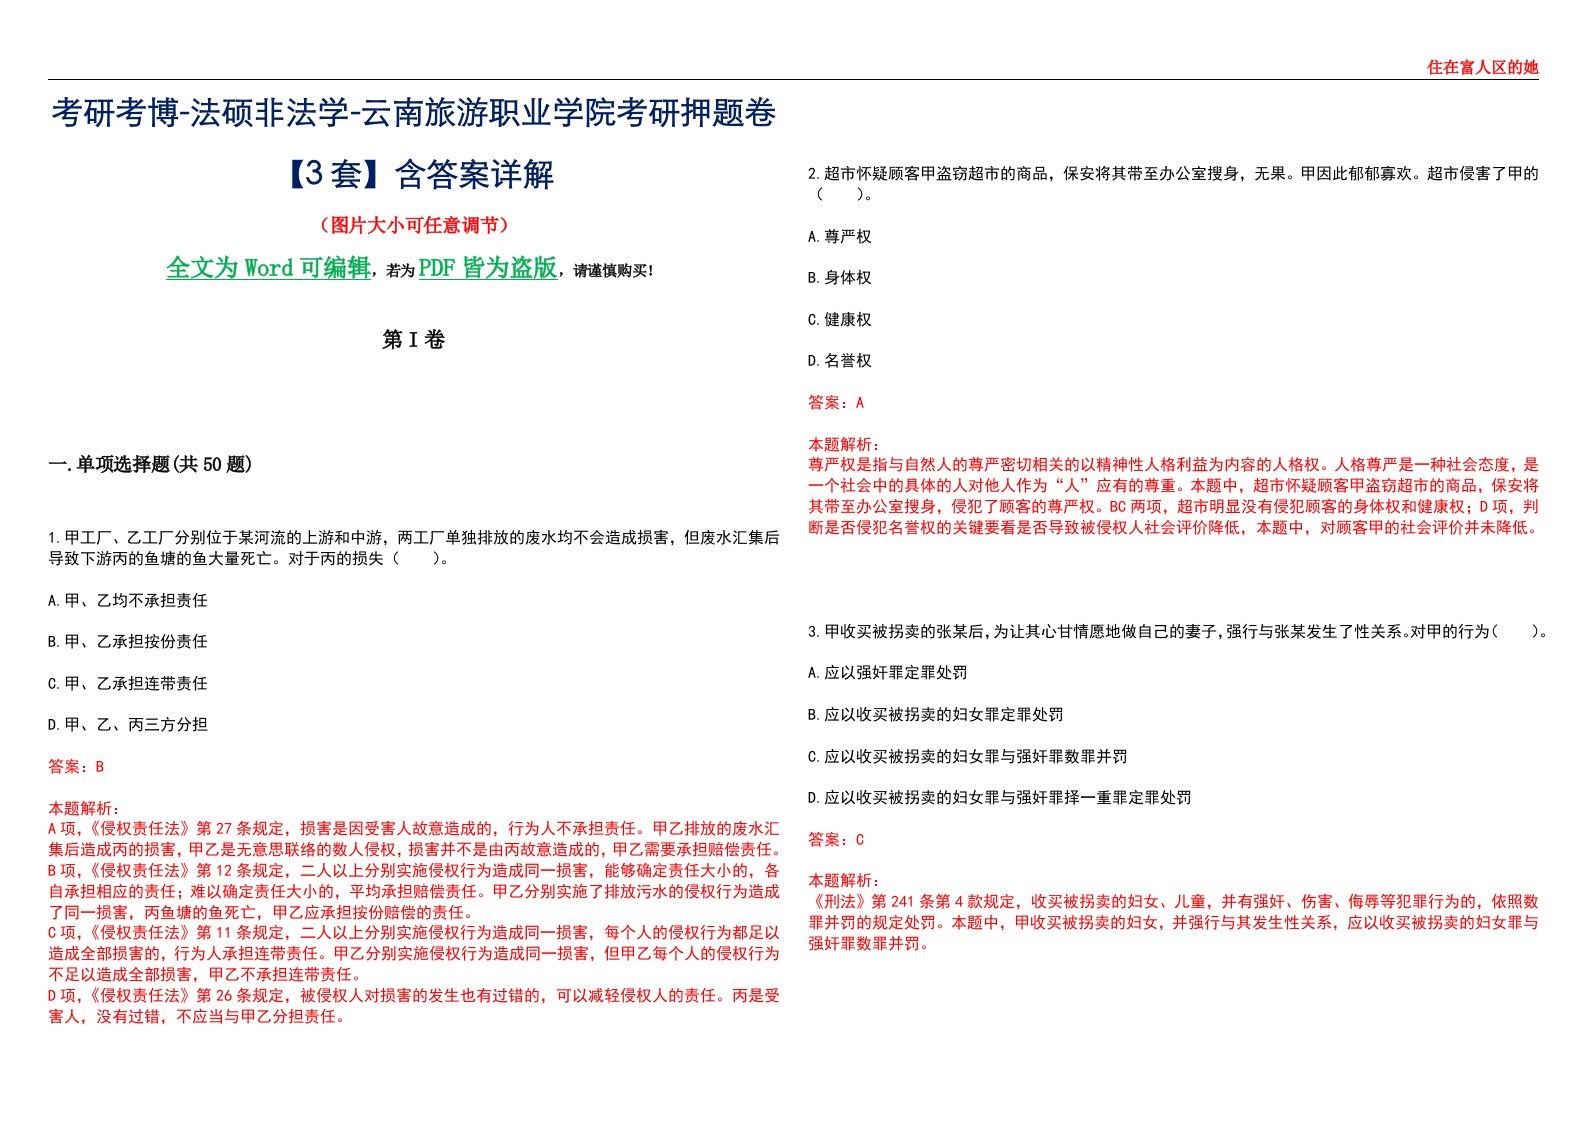Click explanation line citing 第12条规定

tap(414, 891)
